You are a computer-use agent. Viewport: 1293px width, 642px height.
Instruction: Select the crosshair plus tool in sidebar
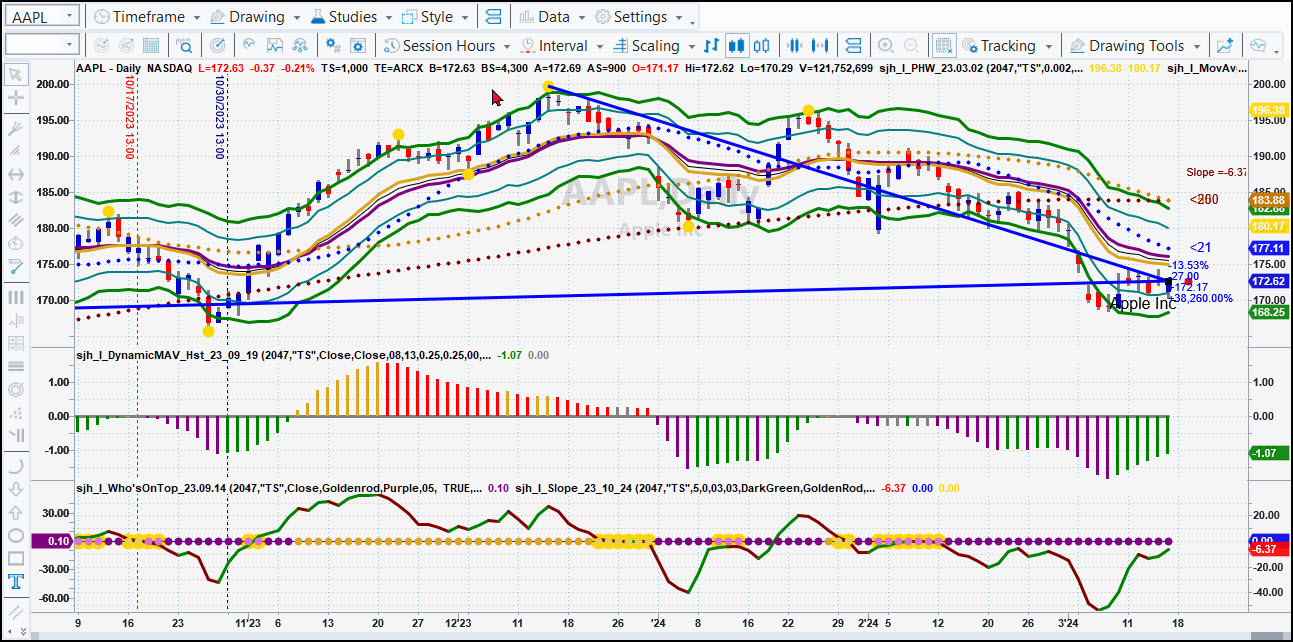point(16,98)
